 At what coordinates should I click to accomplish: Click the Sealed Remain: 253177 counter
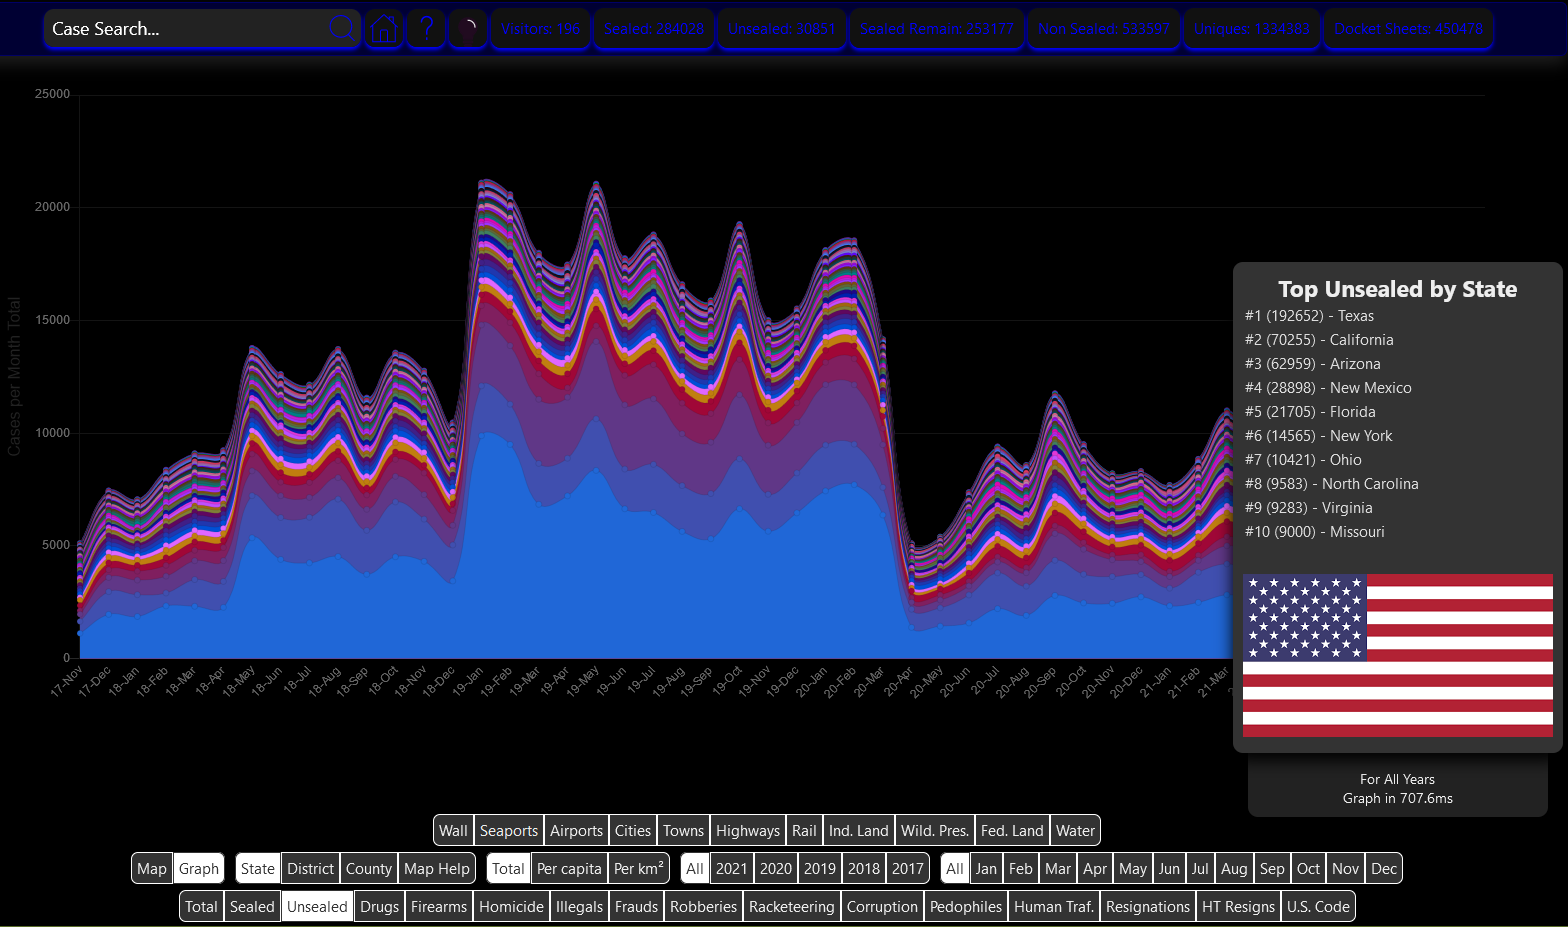pos(937,29)
